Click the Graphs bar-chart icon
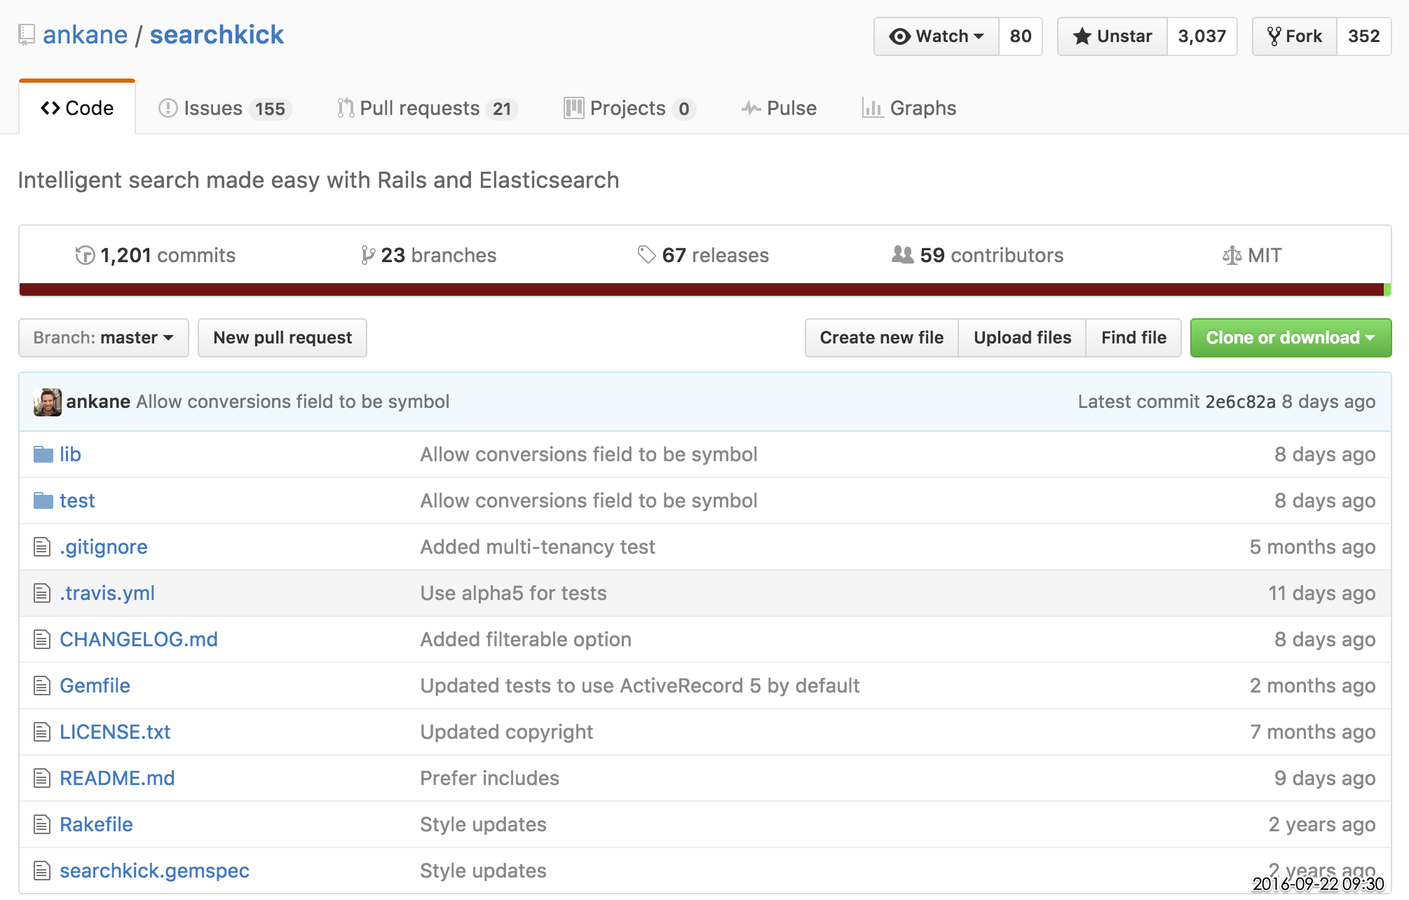Viewport: 1409px width, 900px height. pos(872,108)
